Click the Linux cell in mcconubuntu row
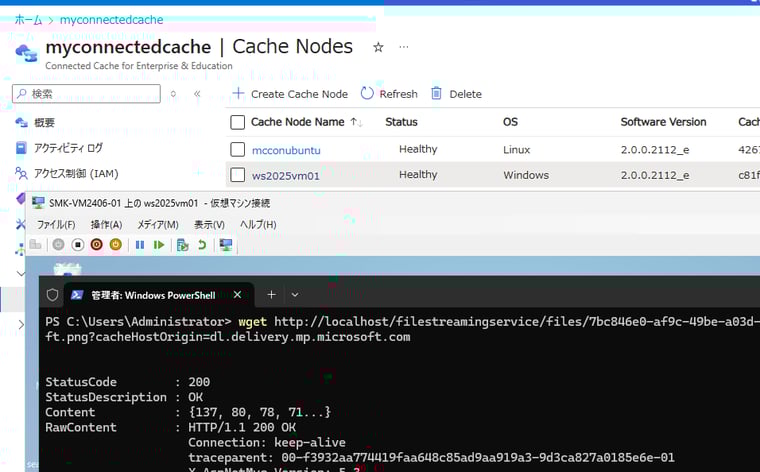Viewport: 760px width, 472px height. [x=517, y=150]
